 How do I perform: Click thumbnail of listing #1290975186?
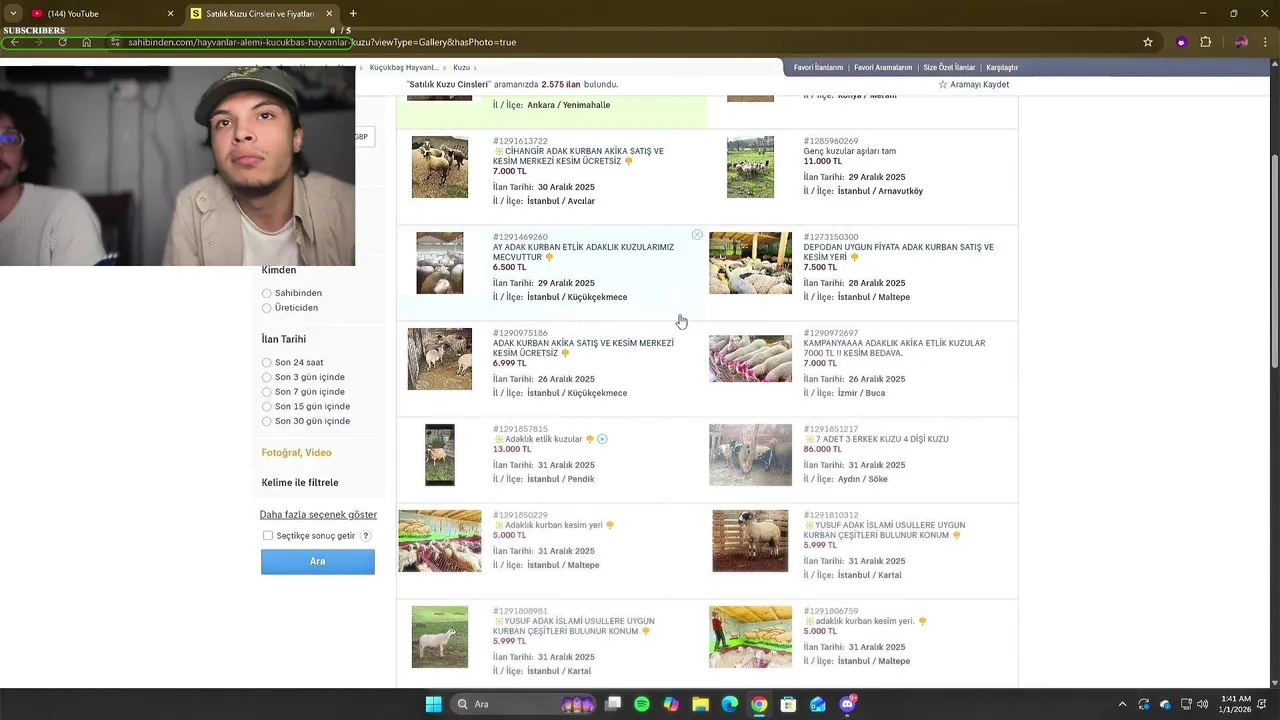pos(440,359)
